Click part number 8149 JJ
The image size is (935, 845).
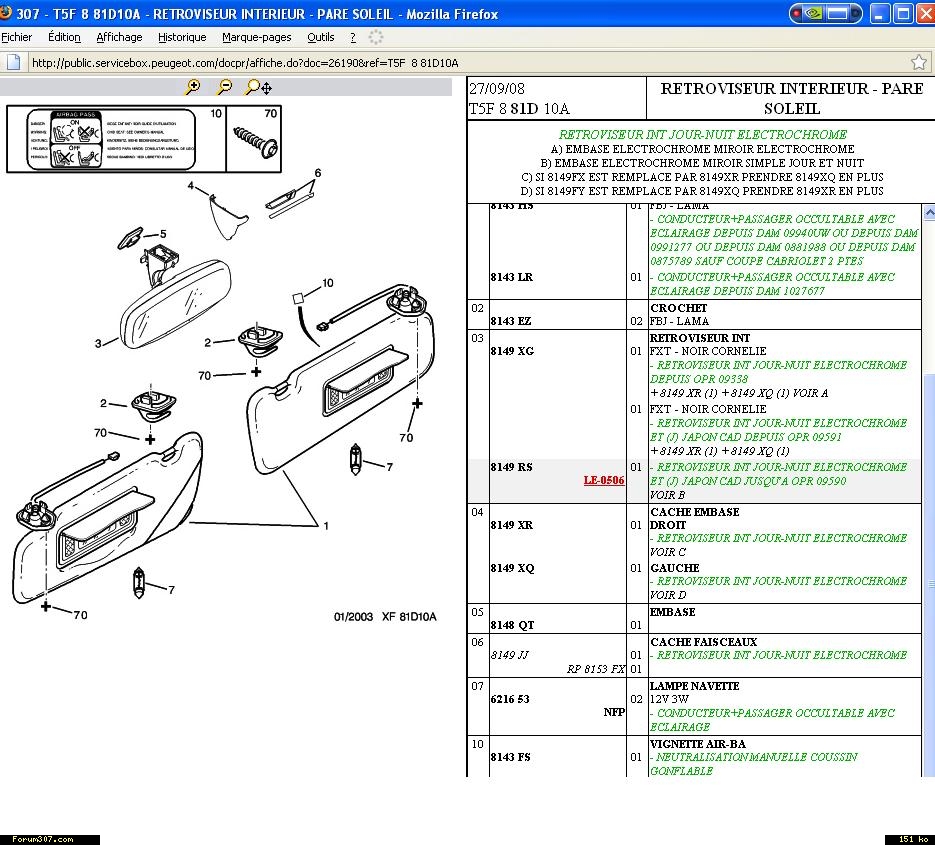click(509, 655)
